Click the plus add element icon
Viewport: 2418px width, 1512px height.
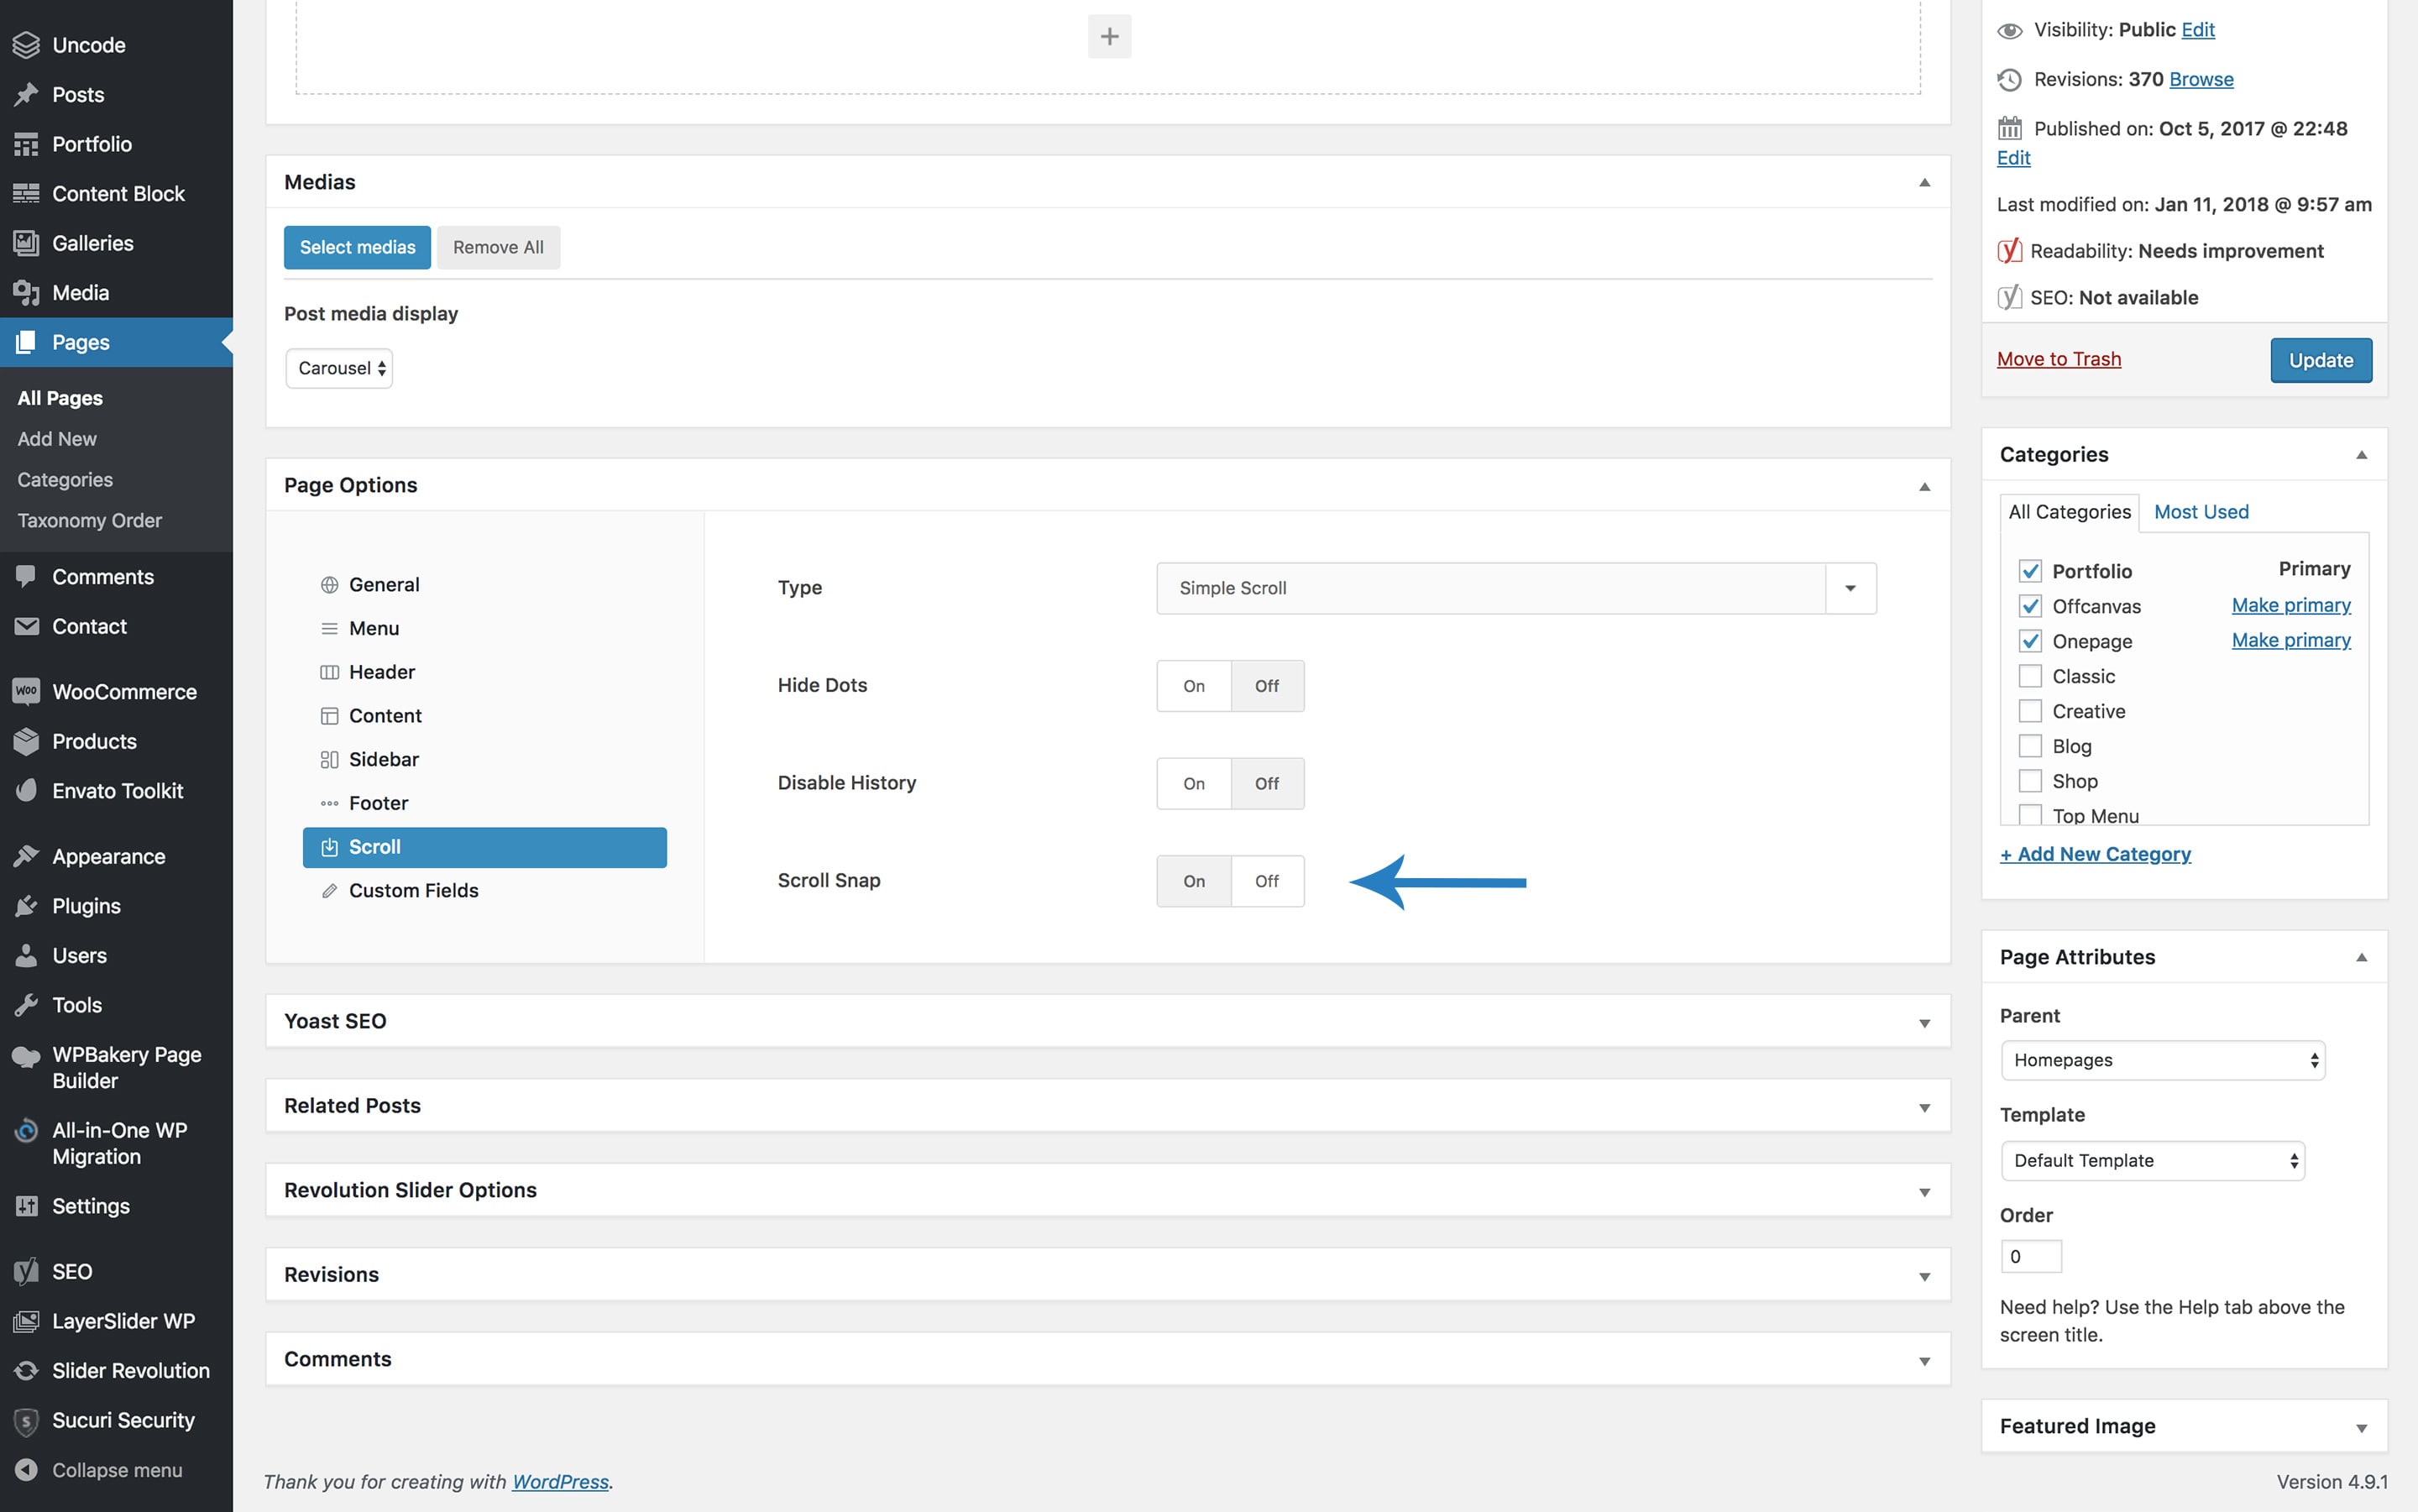click(x=1109, y=37)
